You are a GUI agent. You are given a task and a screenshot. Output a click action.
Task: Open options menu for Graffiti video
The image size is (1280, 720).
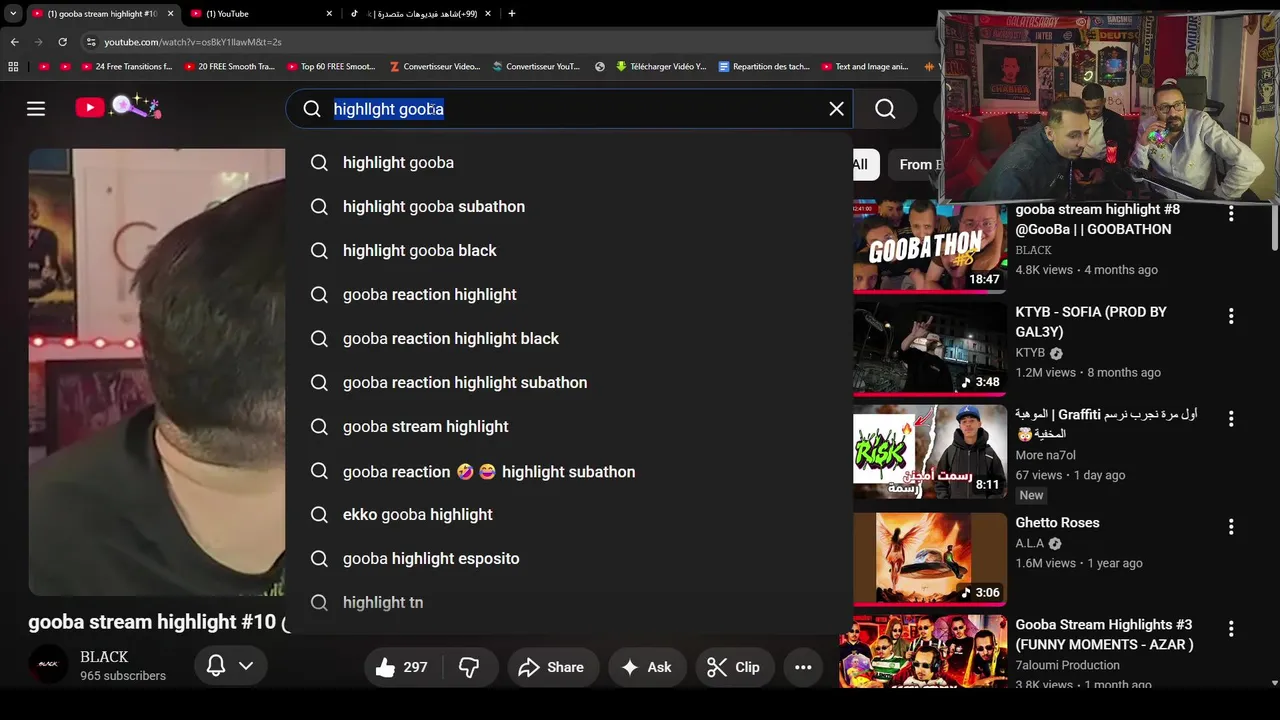click(1231, 418)
